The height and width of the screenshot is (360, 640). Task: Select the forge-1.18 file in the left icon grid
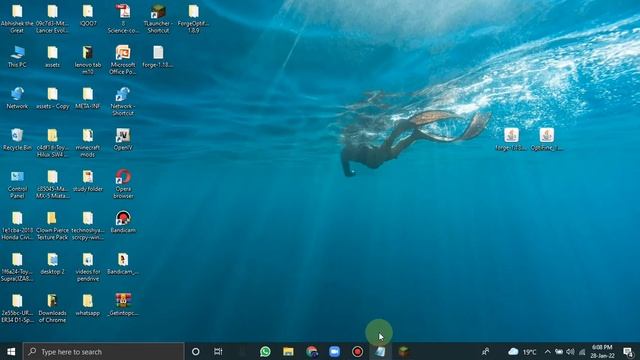[158, 57]
